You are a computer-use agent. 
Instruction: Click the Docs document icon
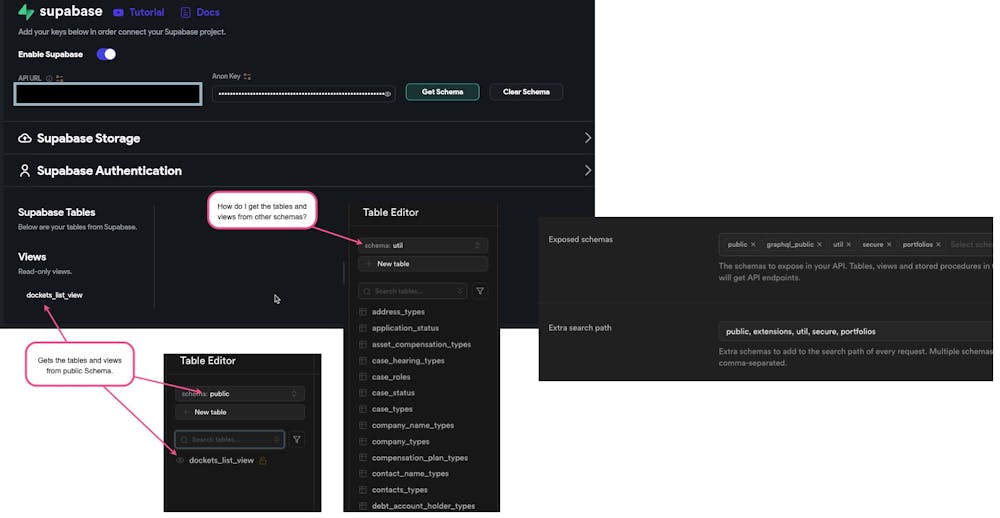pos(186,12)
